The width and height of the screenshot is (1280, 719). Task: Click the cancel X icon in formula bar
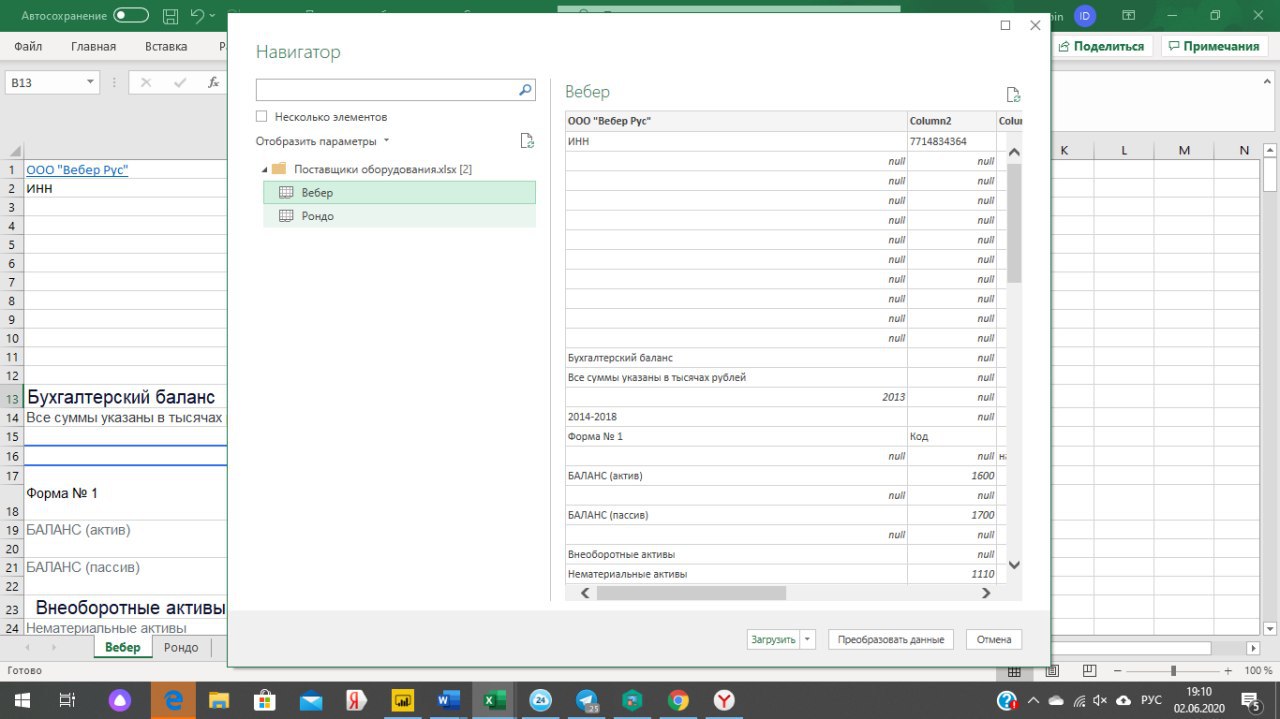coord(146,83)
